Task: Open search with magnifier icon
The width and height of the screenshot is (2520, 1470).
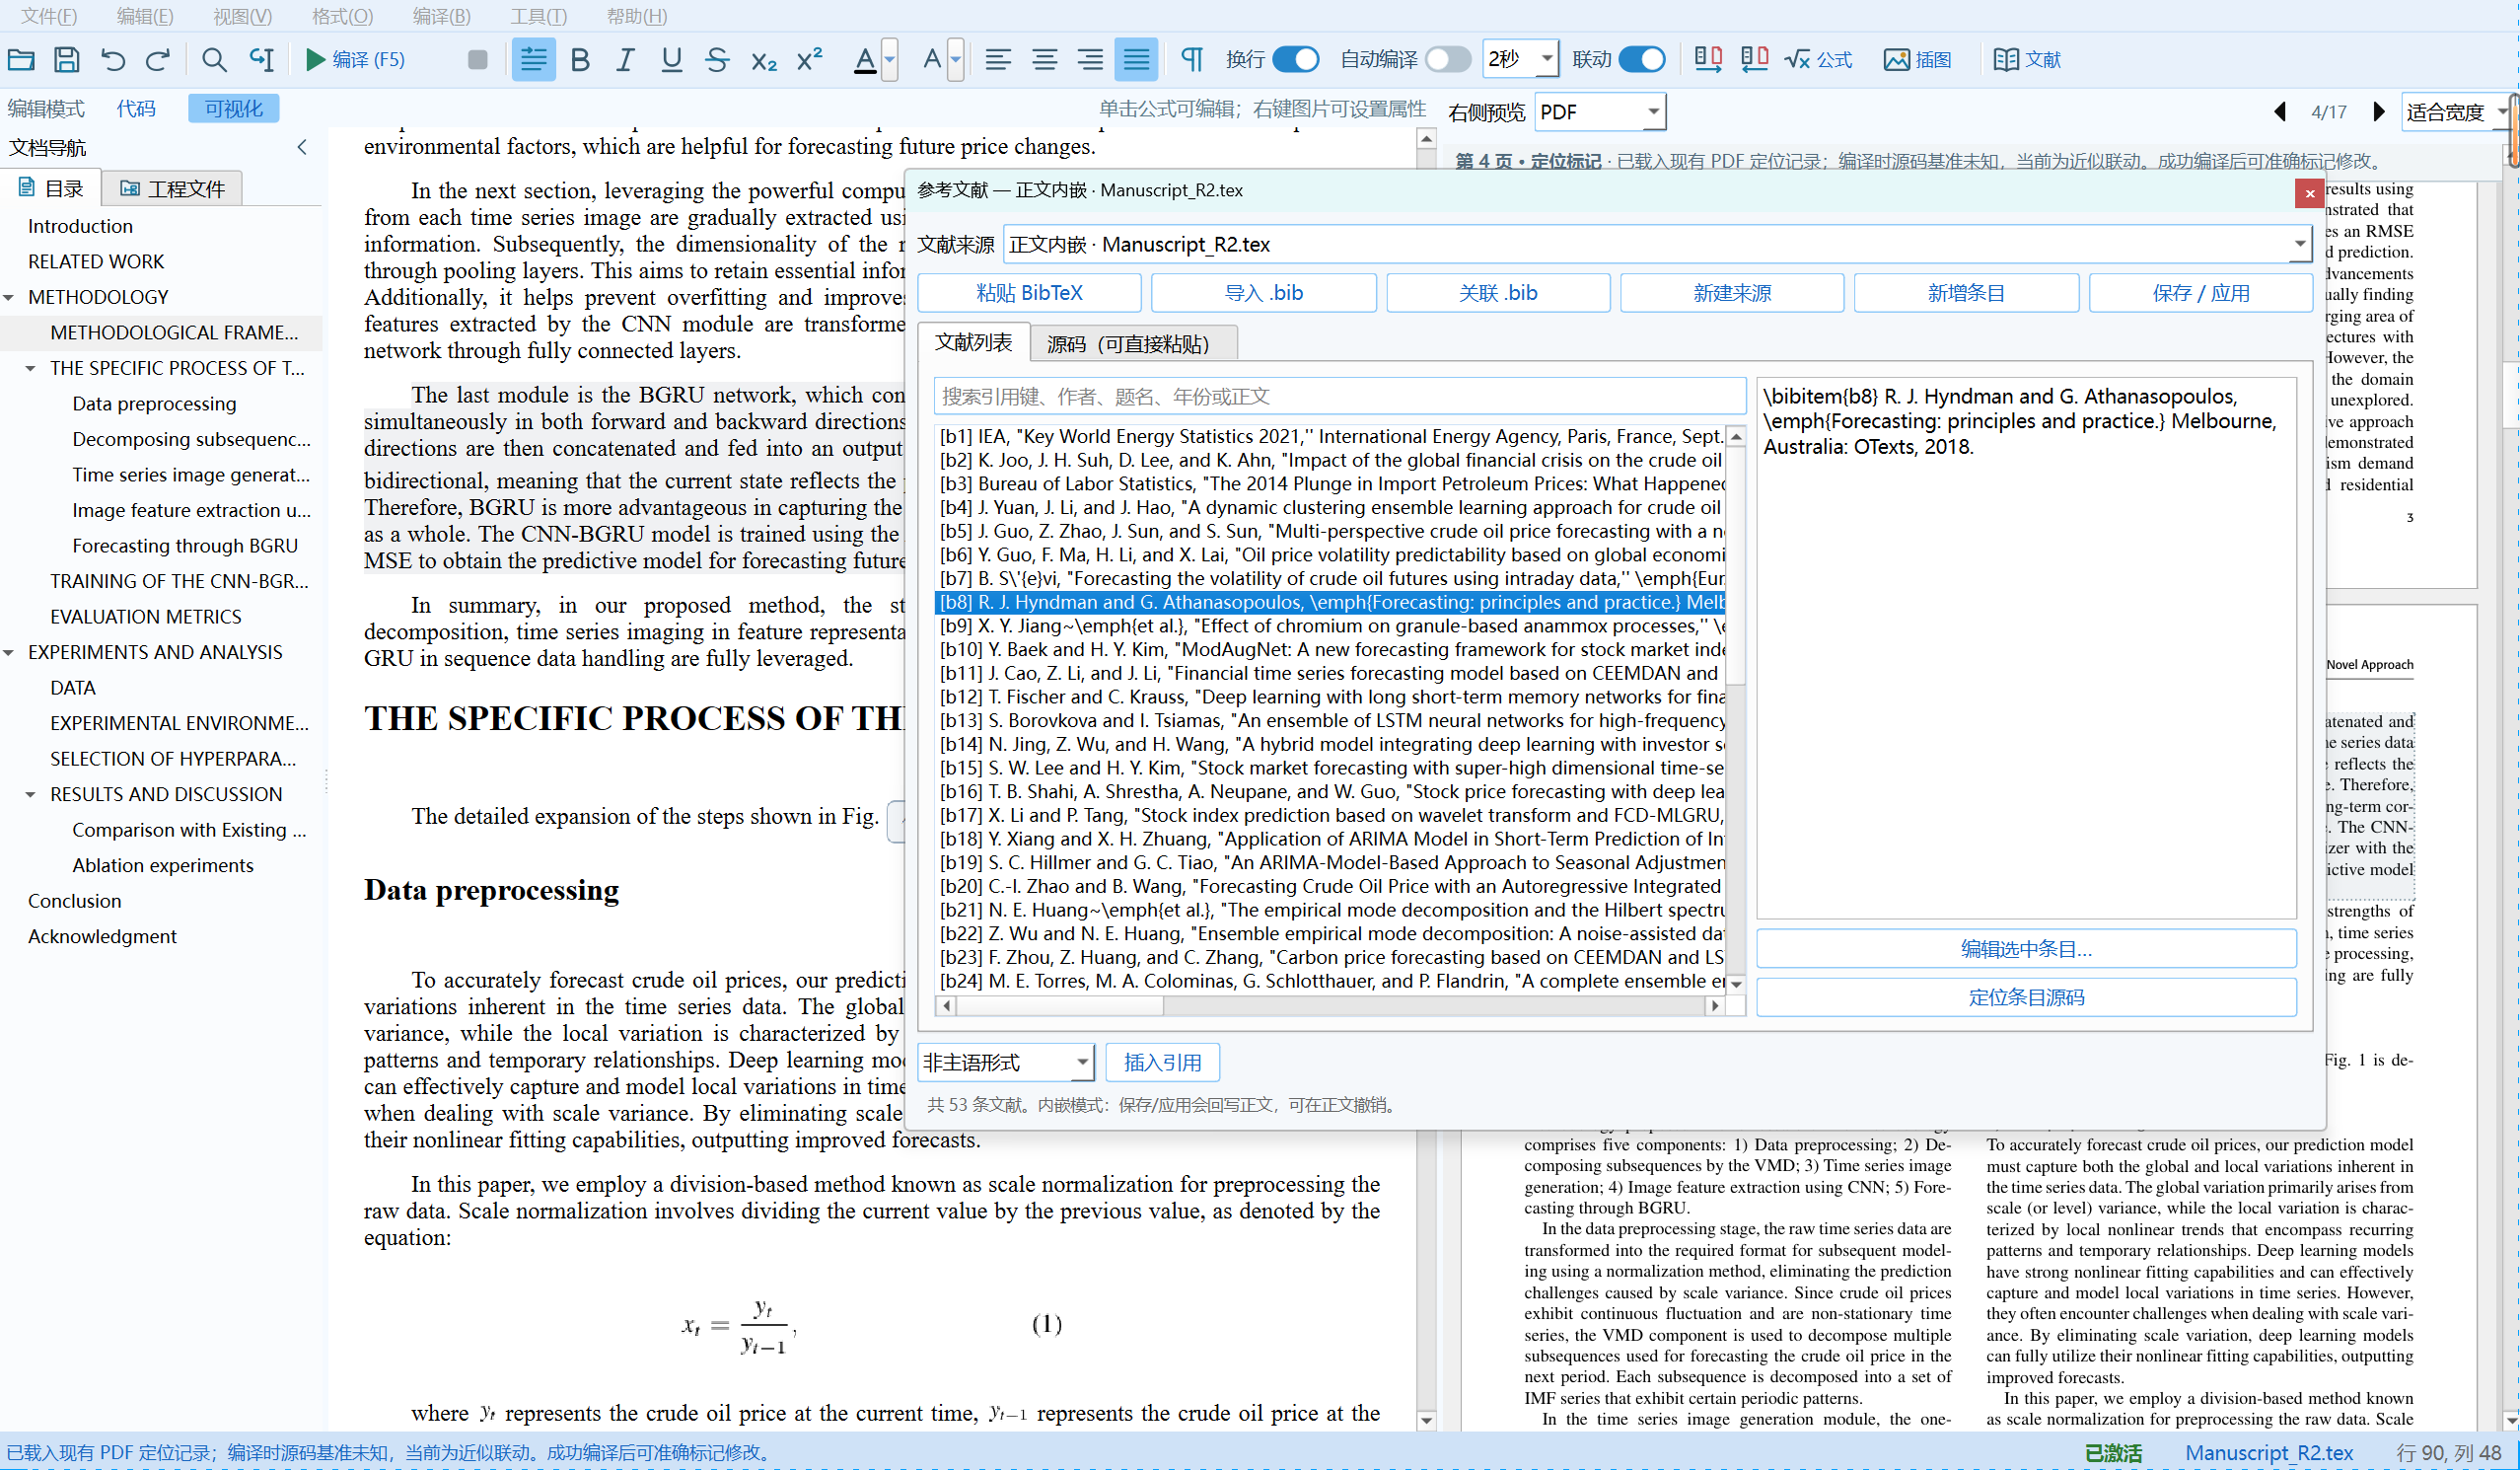Action: [x=213, y=59]
